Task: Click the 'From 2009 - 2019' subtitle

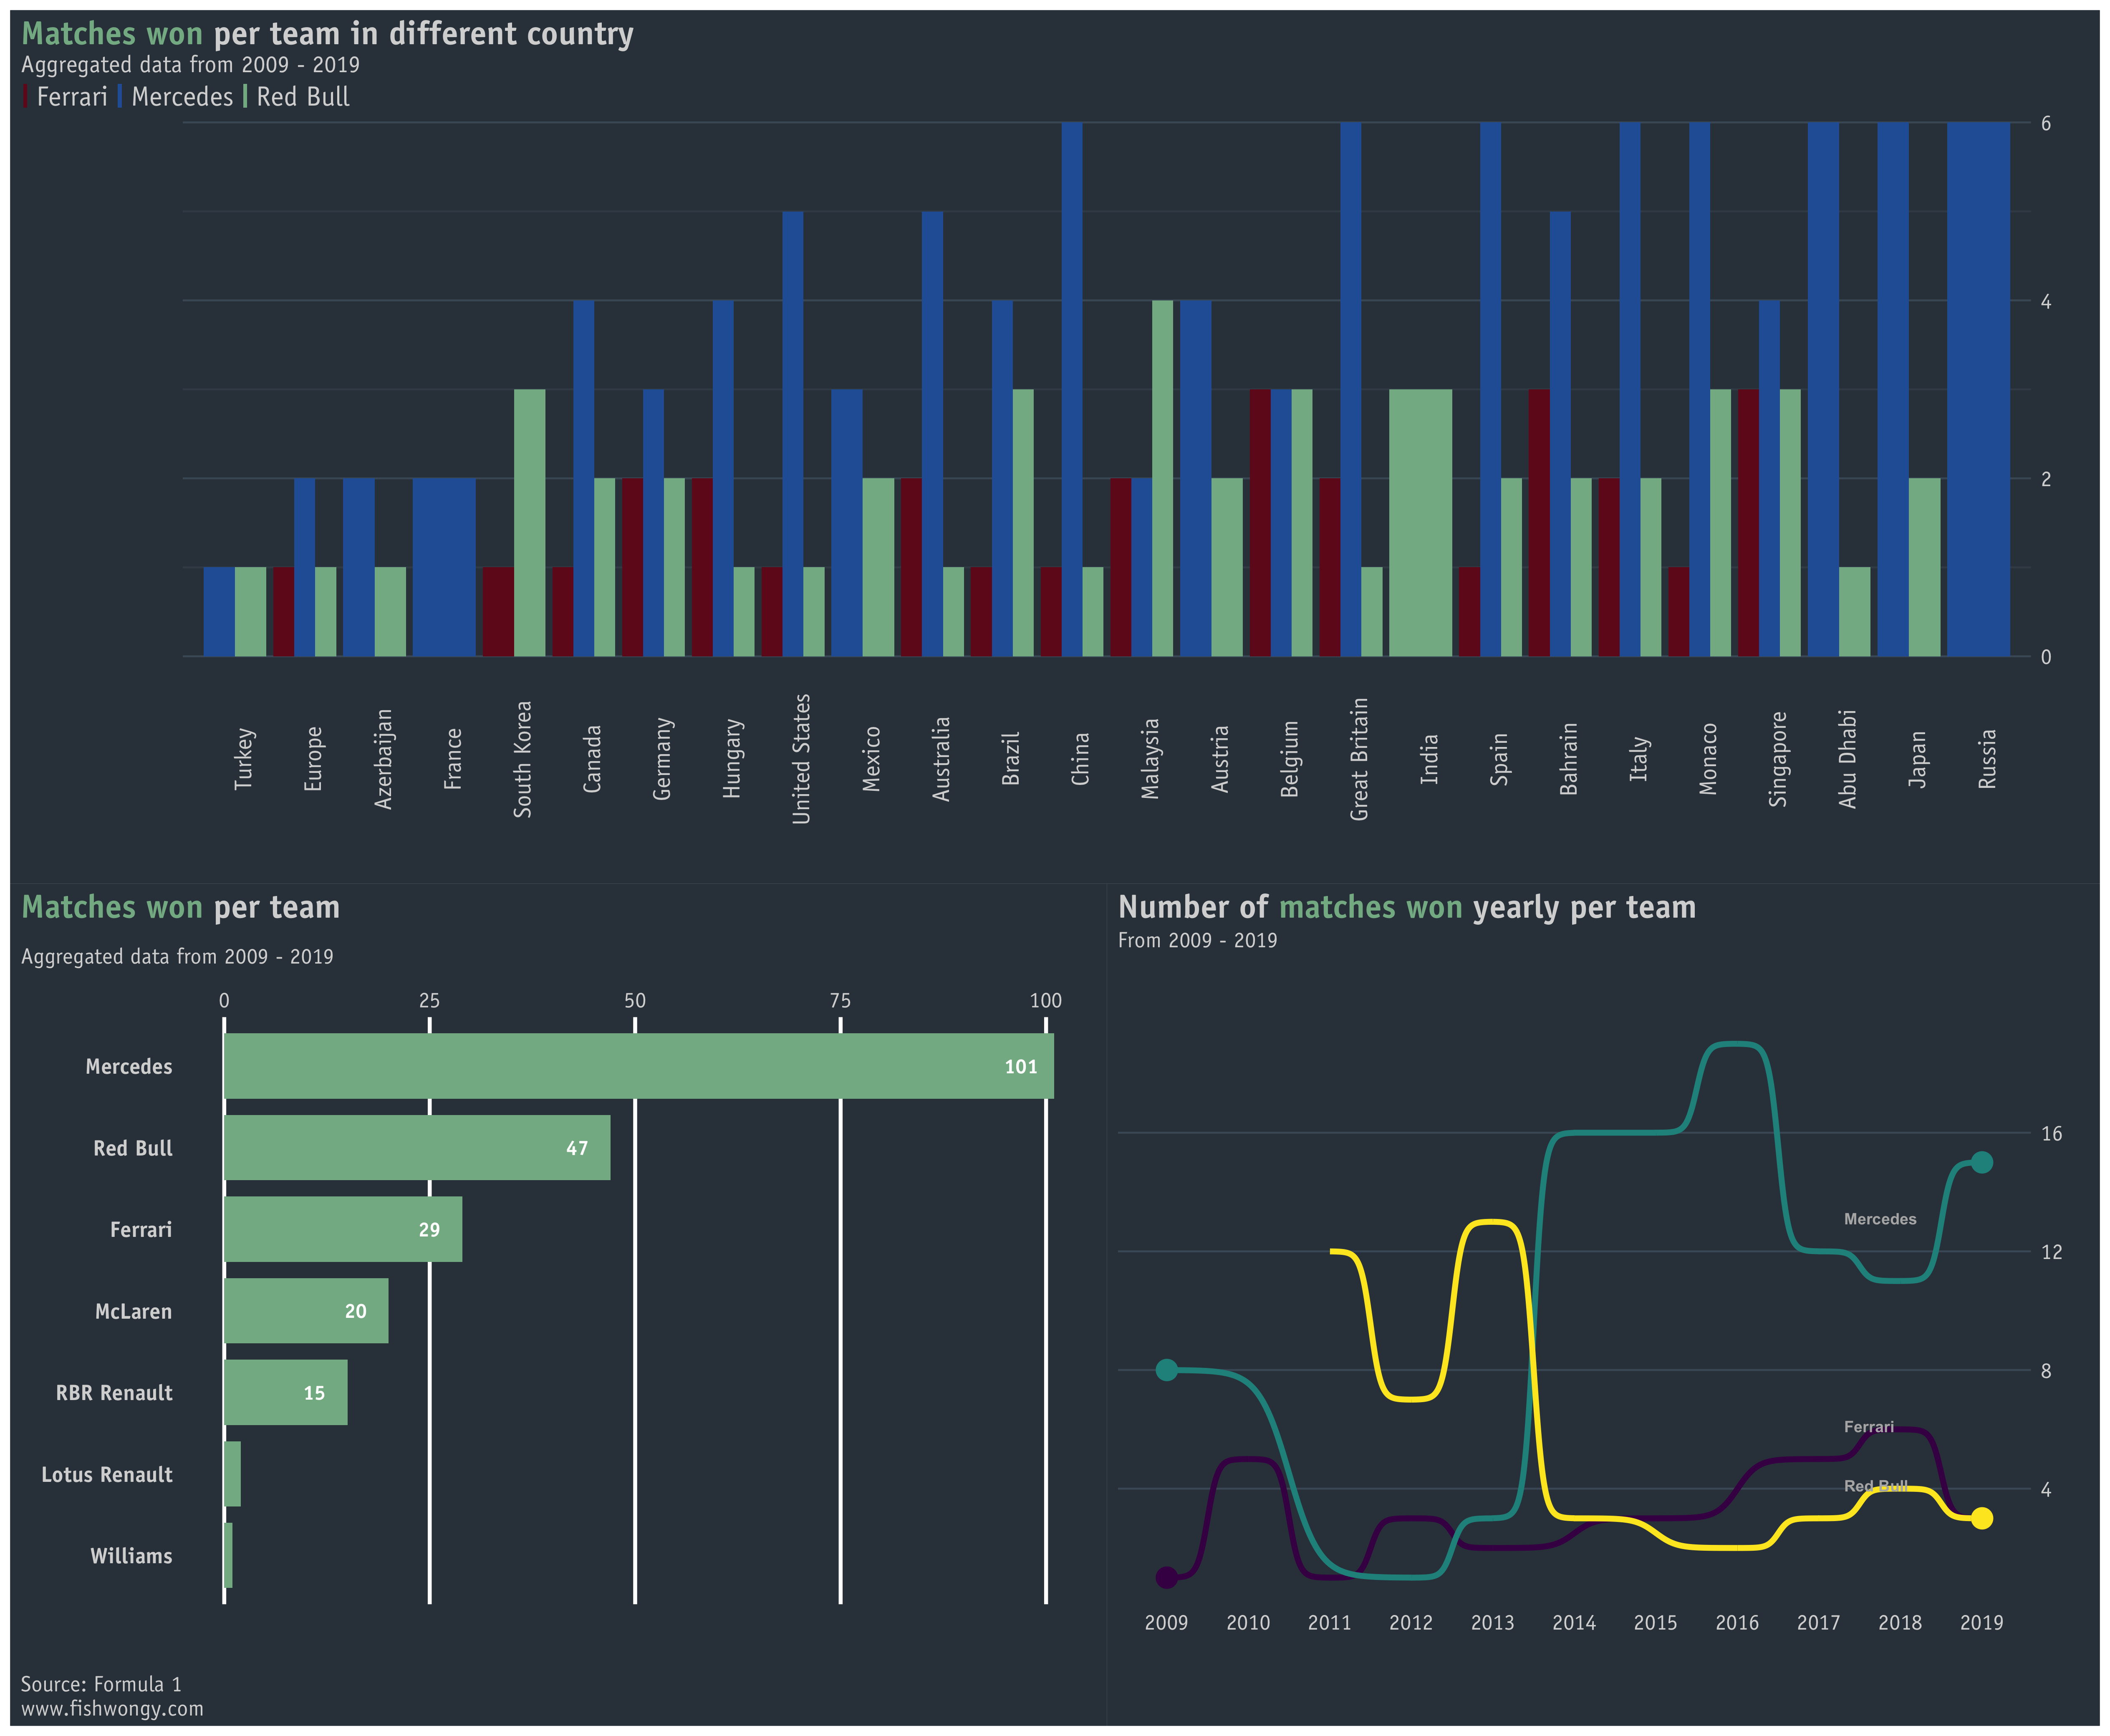Action: click(x=1197, y=940)
